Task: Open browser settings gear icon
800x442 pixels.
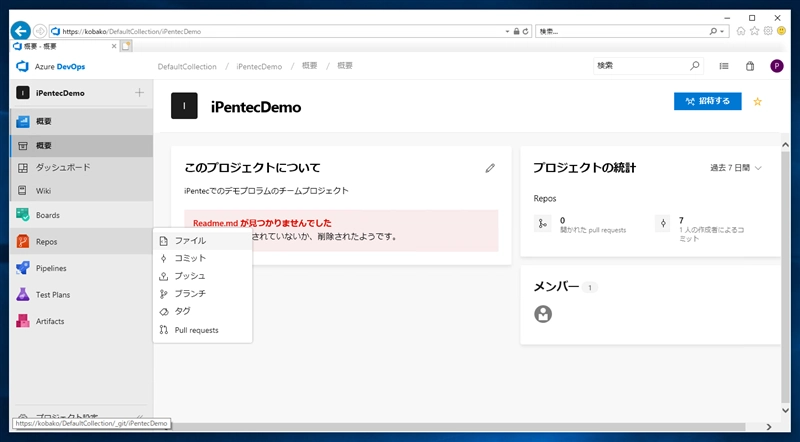Action: [768, 31]
